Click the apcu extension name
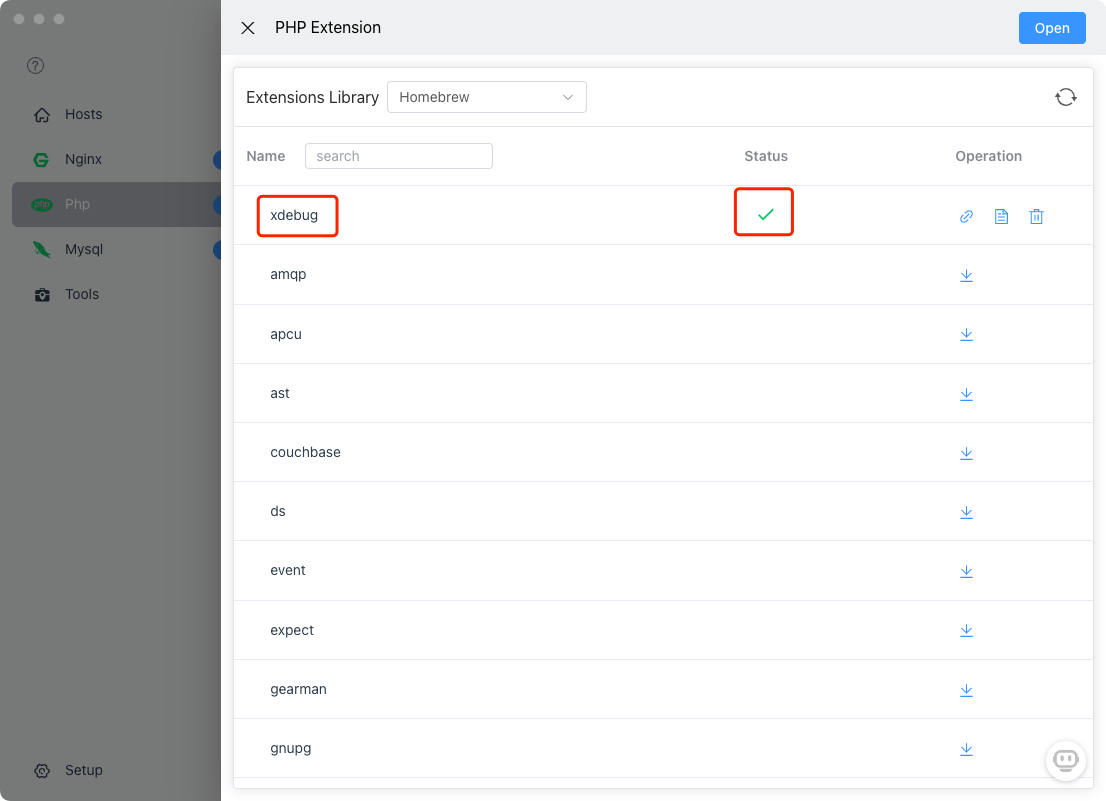This screenshot has width=1106, height=801. 286,335
